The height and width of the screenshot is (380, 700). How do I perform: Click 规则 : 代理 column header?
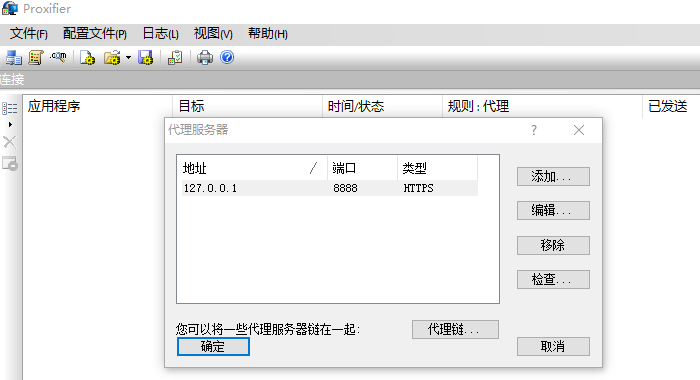542,106
